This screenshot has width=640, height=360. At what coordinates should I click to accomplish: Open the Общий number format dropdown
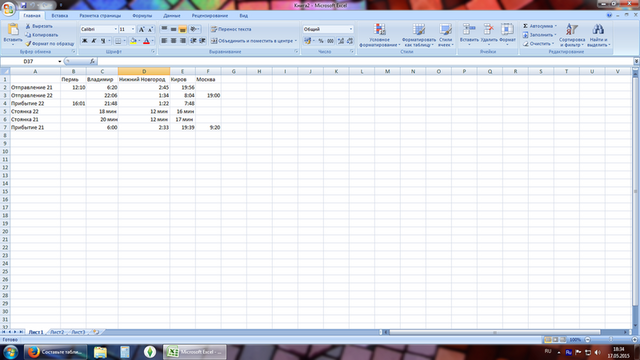[328, 29]
